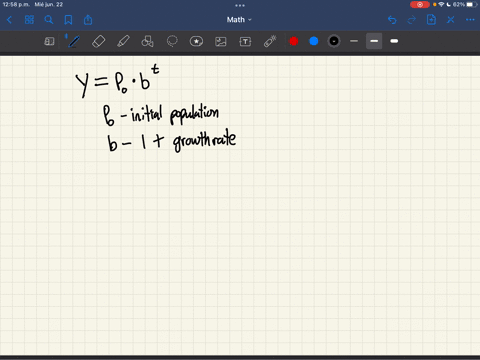Select the Lasso tool

click(x=172, y=41)
